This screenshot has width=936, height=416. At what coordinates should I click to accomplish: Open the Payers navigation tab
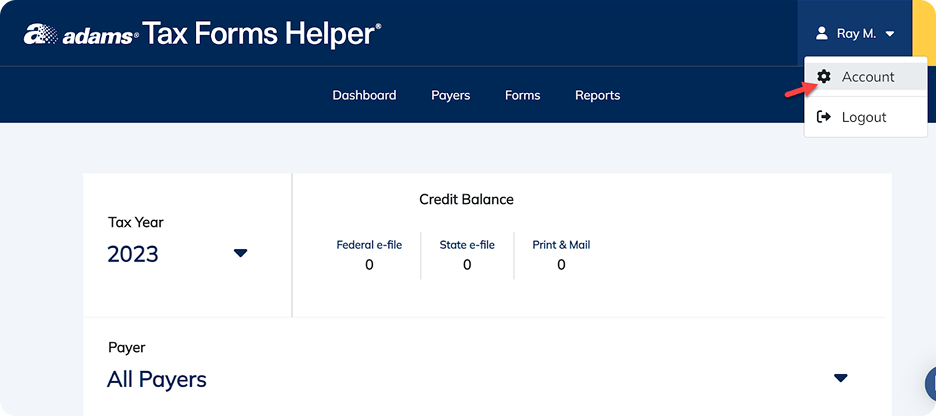(x=451, y=95)
